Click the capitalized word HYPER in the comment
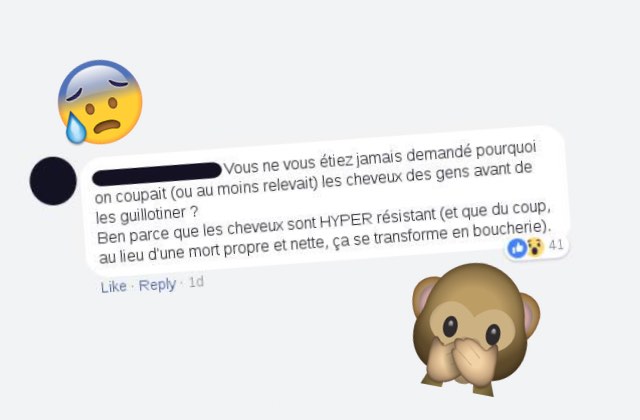This screenshot has height=420, width=640. click(x=346, y=220)
